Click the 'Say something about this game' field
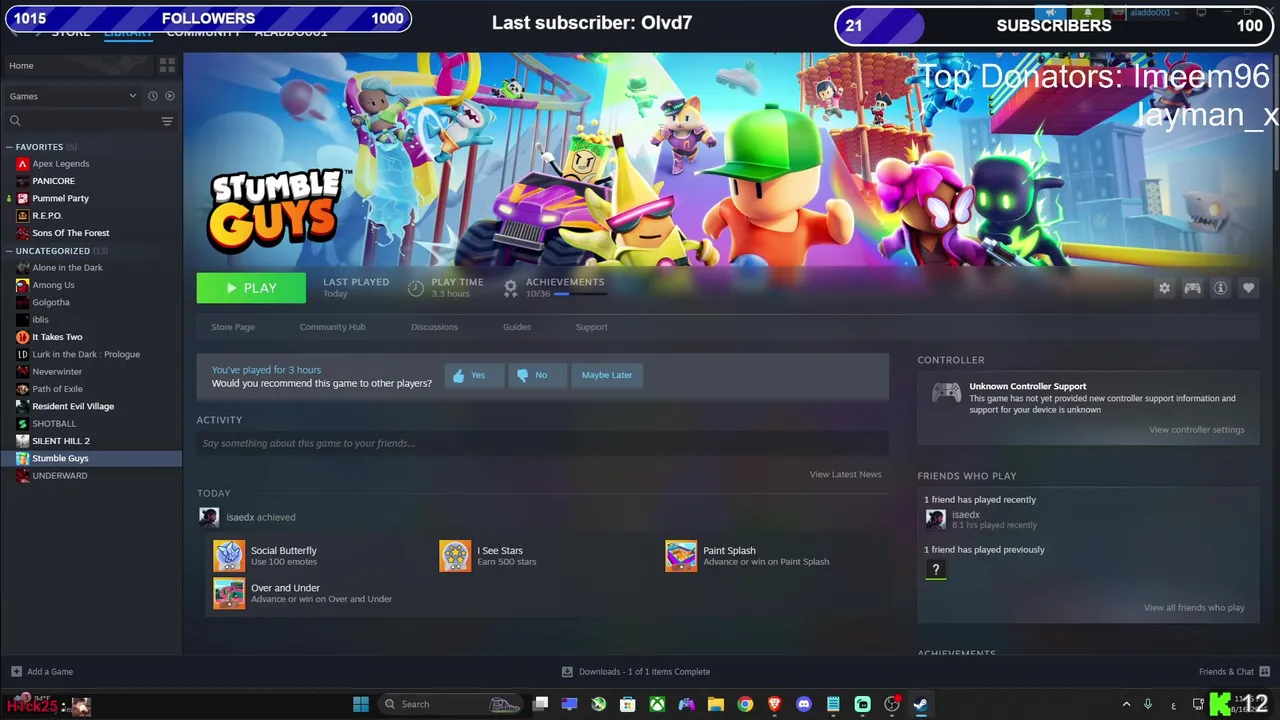Screen dimensions: 1280x720 pos(542,443)
